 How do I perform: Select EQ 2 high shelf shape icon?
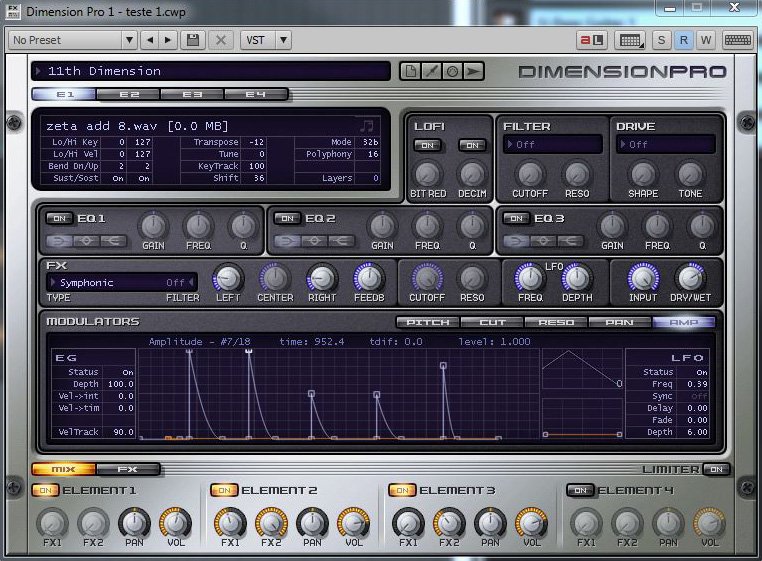341,241
